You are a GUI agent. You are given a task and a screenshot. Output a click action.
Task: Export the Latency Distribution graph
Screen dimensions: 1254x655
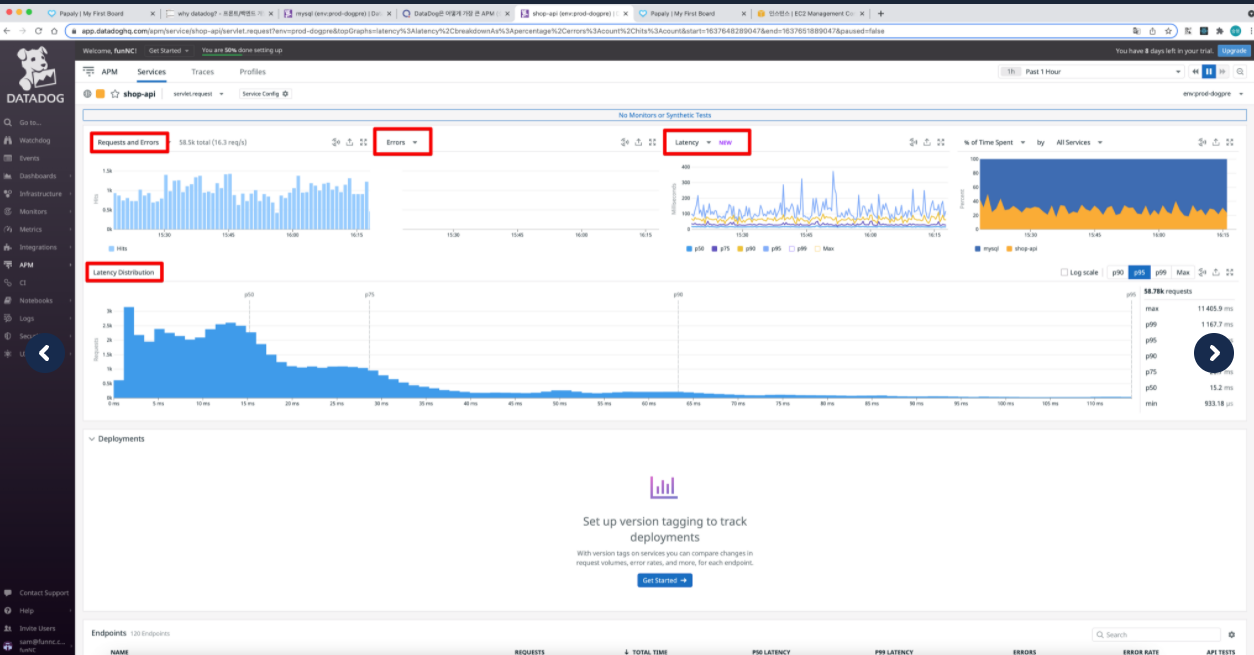pos(1215,272)
